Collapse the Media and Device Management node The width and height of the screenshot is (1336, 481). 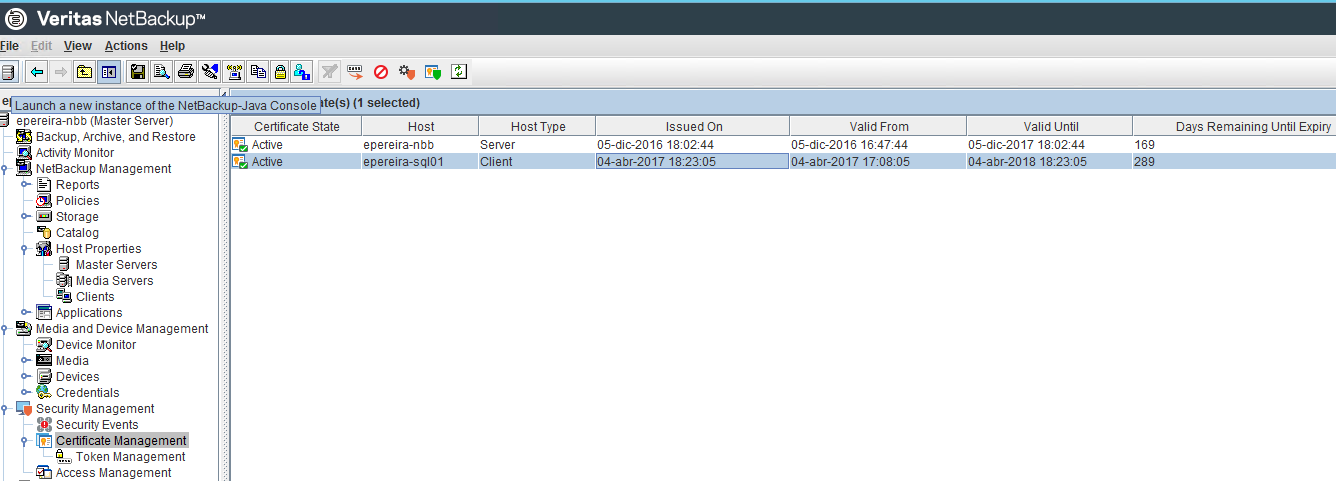[5, 329]
